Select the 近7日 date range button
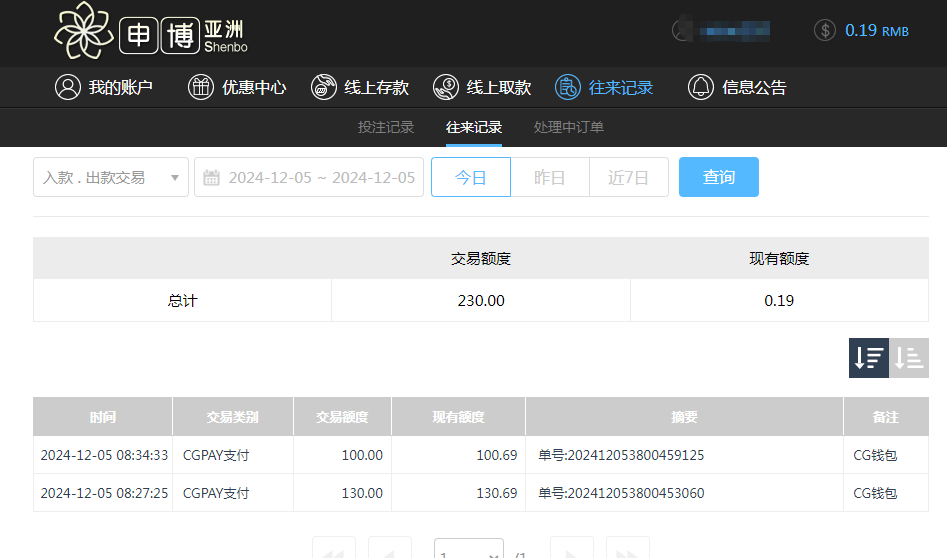 pos(628,177)
